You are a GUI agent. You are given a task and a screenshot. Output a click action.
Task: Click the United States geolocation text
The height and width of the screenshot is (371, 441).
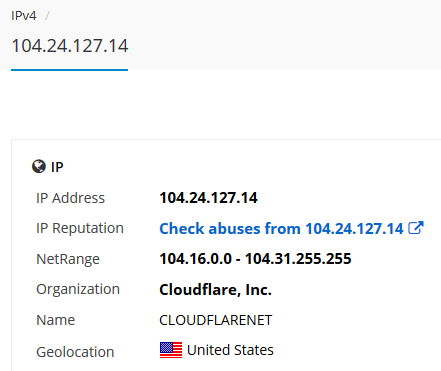[230, 350]
